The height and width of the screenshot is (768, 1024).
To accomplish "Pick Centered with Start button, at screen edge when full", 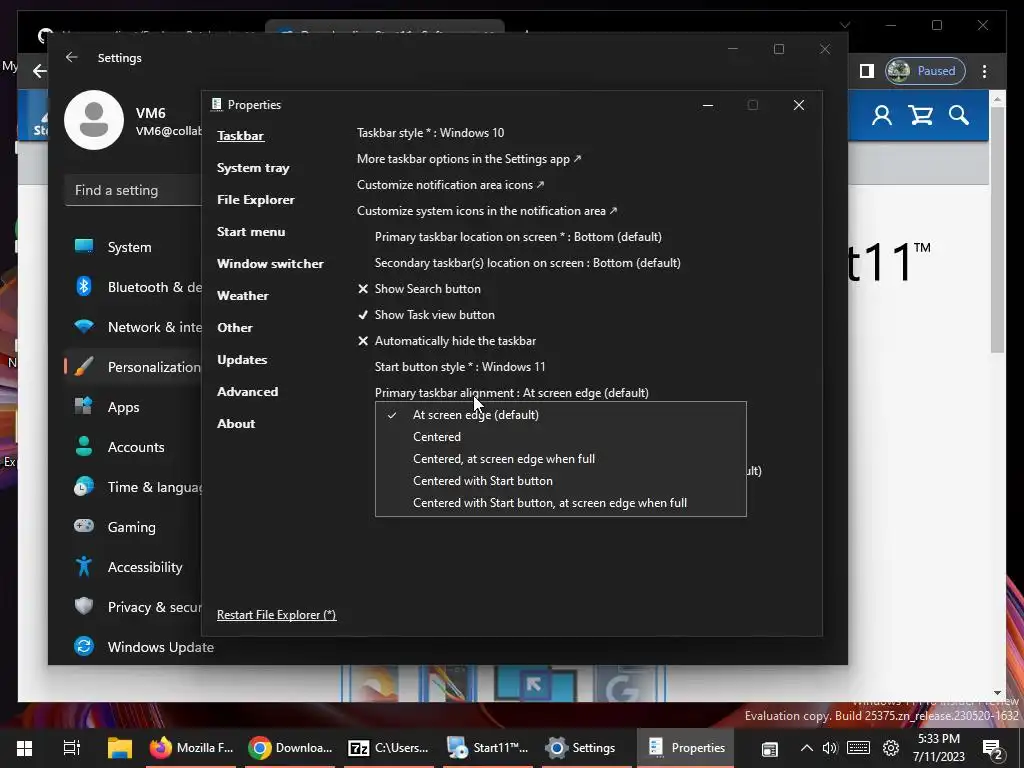I will pos(560,503).
